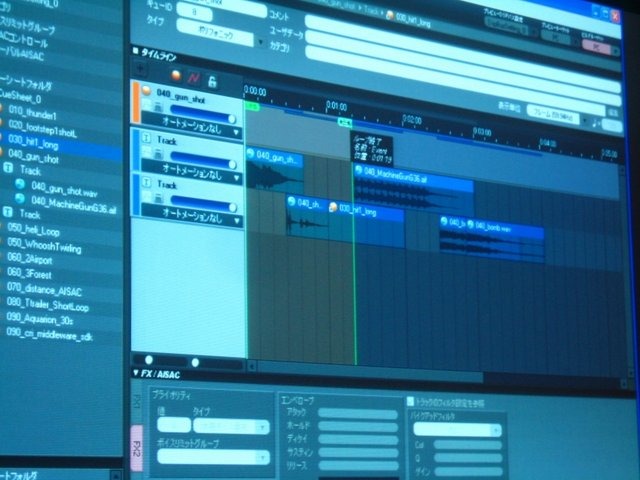
Task: Toggle the small square button under 040_gun_shot name
Action: 147,106
